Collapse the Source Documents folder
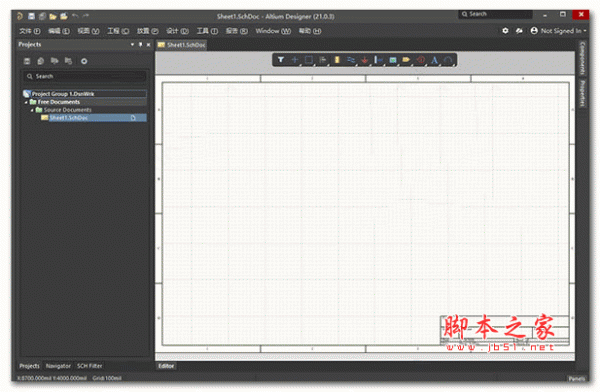This screenshot has height=392, width=600. click(x=32, y=110)
